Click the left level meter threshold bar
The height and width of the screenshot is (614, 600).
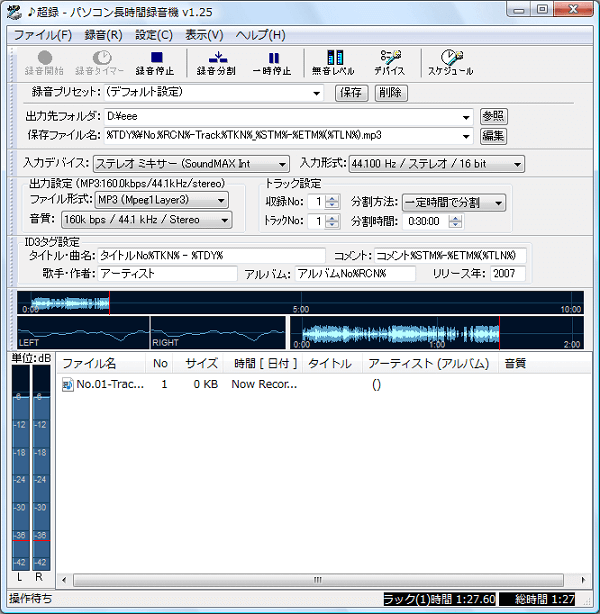[x=21, y=541]
